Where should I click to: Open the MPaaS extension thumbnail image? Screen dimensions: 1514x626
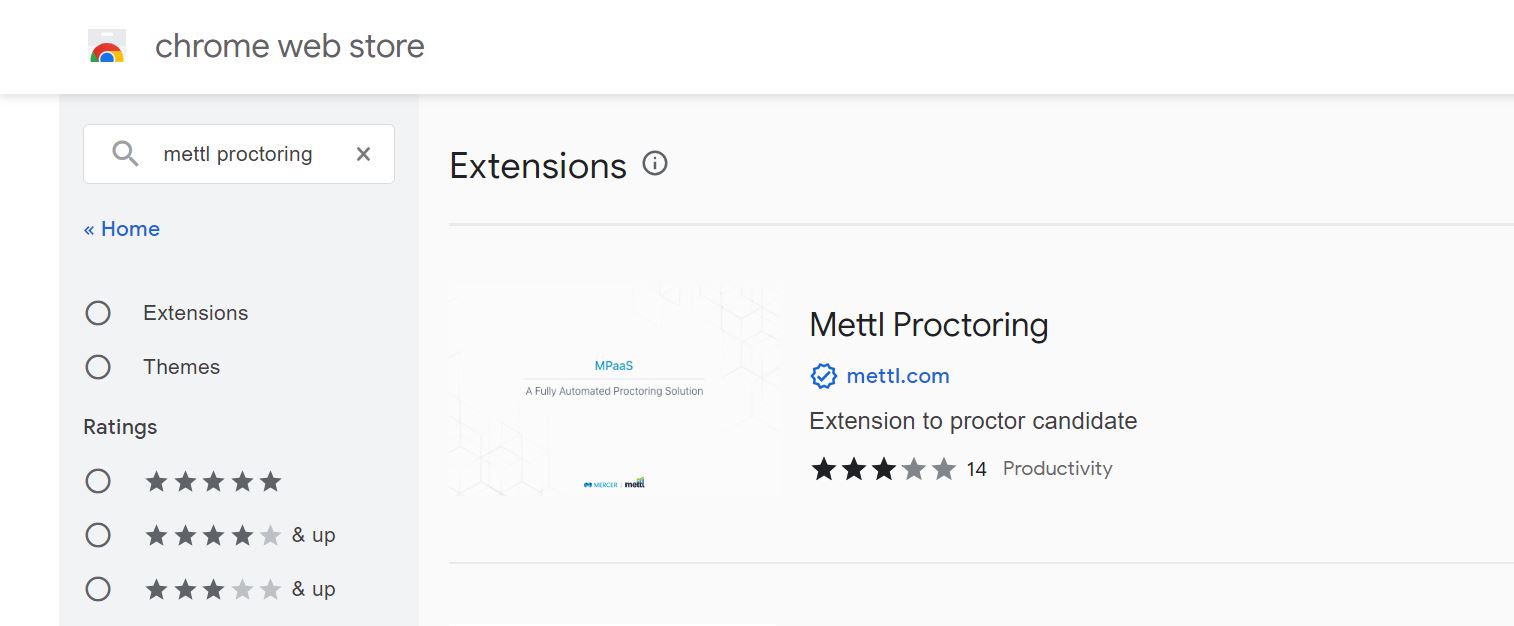point(614,390)
